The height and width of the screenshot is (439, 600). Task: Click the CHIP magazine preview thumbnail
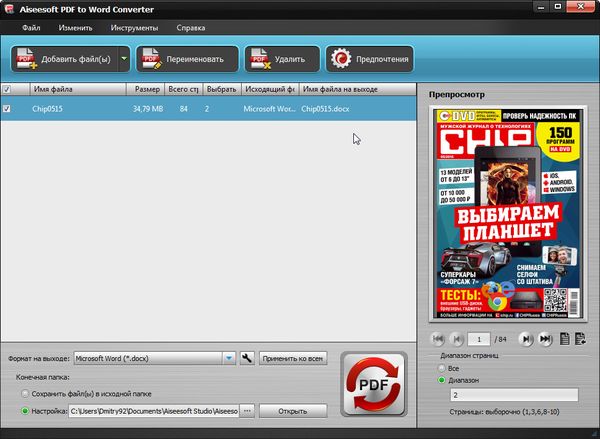pos(508,214)
